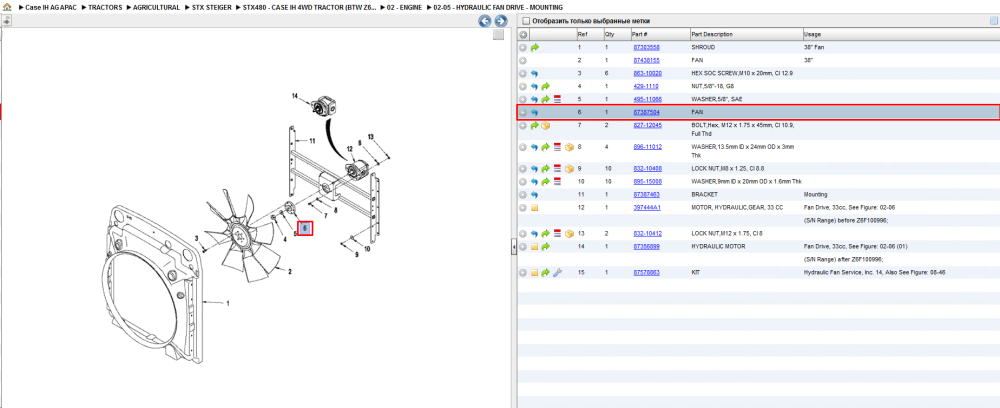Open TRACTORS breadcrumb

pyautogui.click(x=105, y=7)
